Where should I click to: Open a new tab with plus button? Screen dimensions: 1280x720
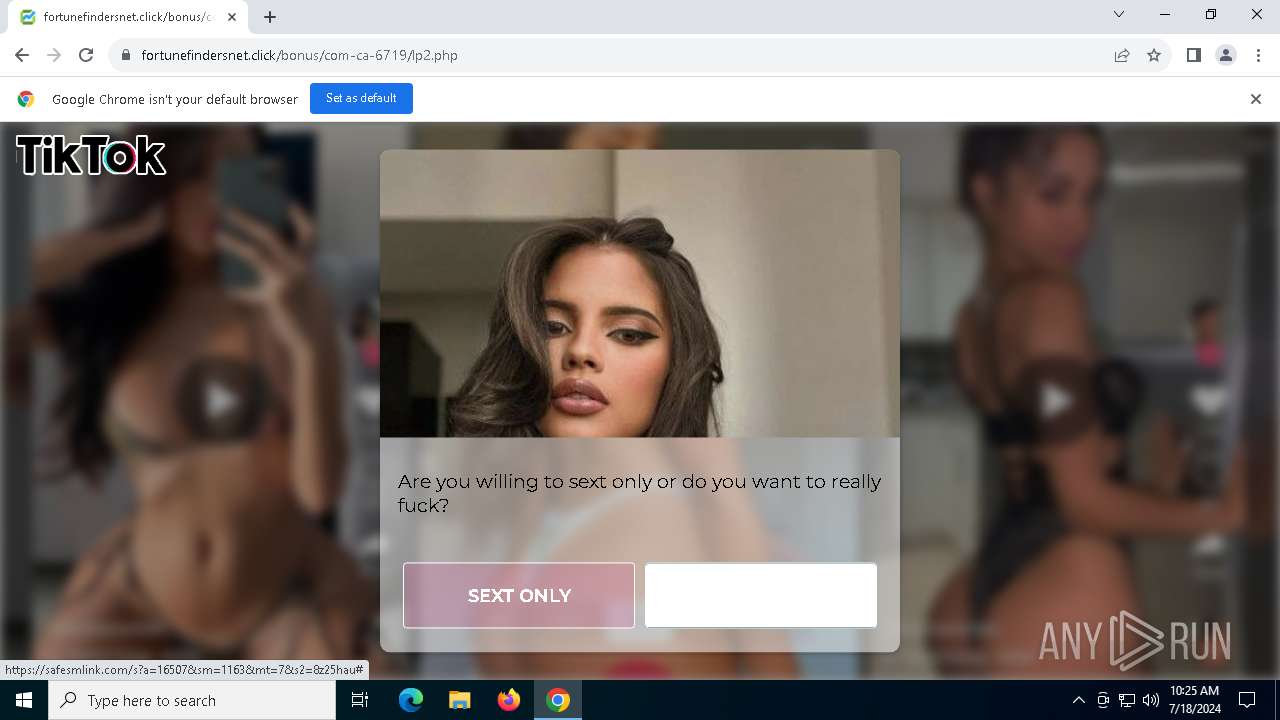(x=270, y=17)
